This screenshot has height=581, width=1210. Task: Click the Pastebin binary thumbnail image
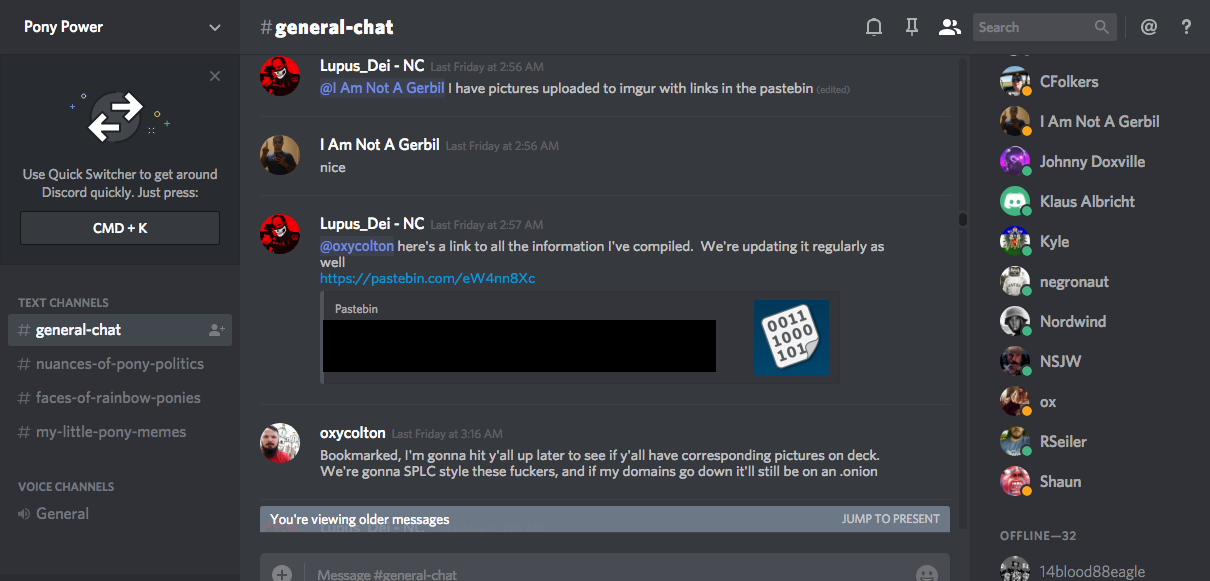(x=791, y=337)
